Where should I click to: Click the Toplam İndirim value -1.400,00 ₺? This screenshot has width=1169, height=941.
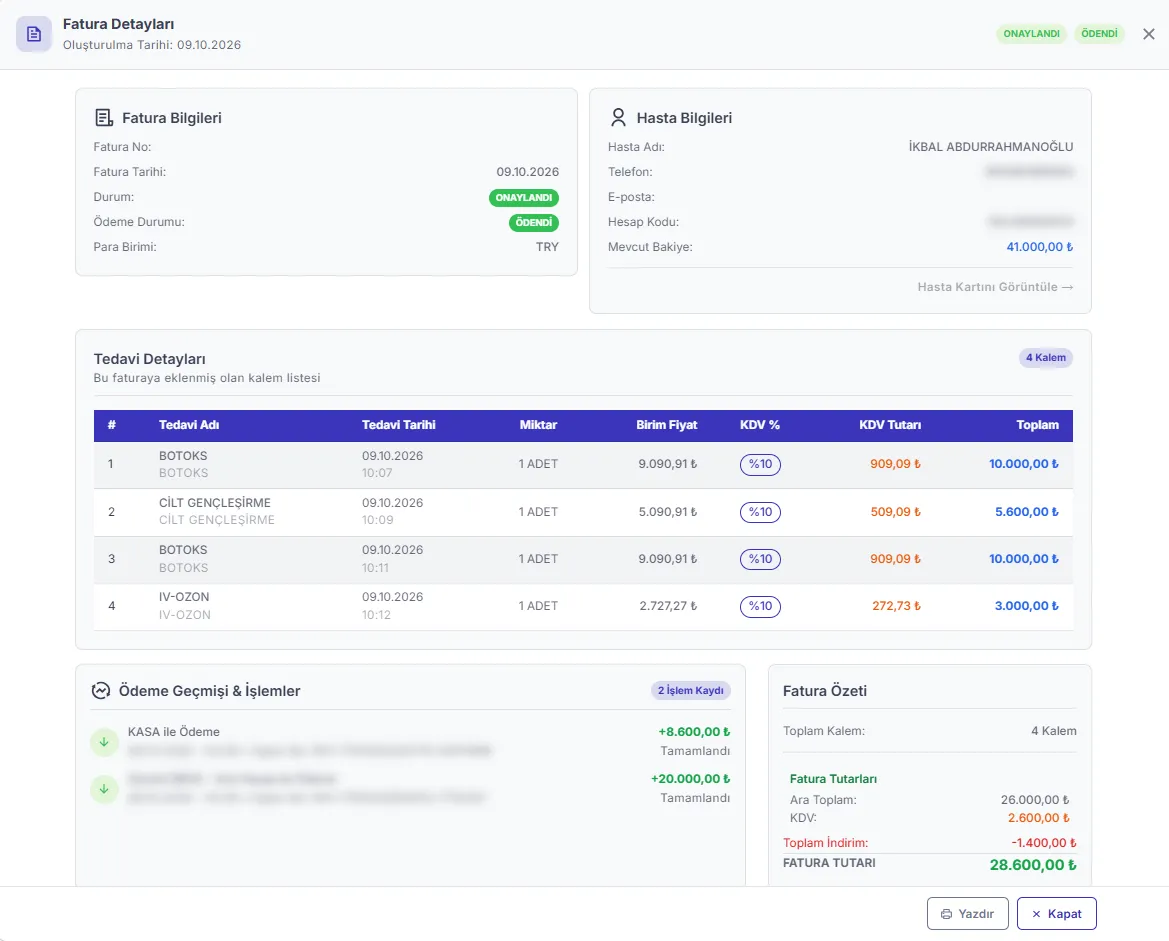(1044, 843)
